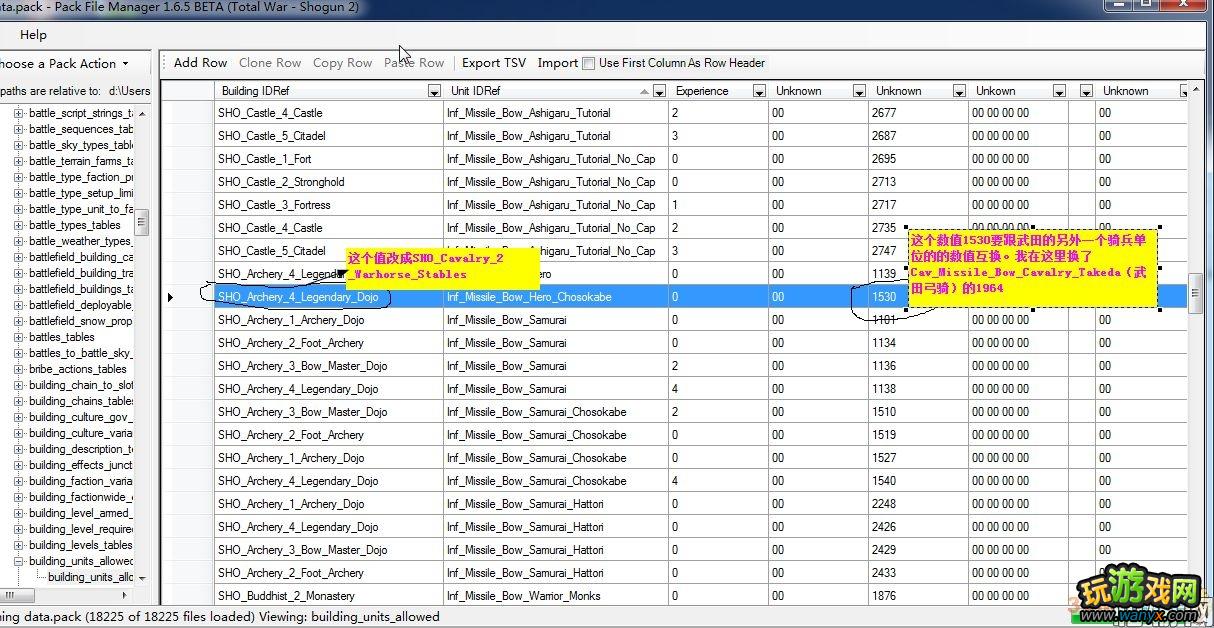
Task: Expand the battle_types_tables tree node
Action: pyautogui.click(x=19, y=225)
